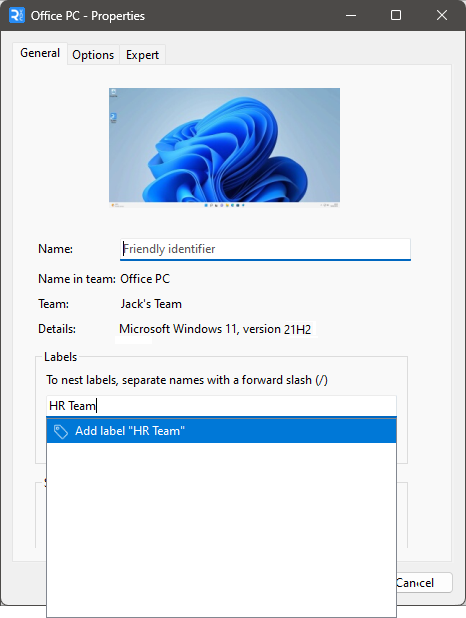Maximize the Properties window
466x618 pixels.
pos(396,15)
